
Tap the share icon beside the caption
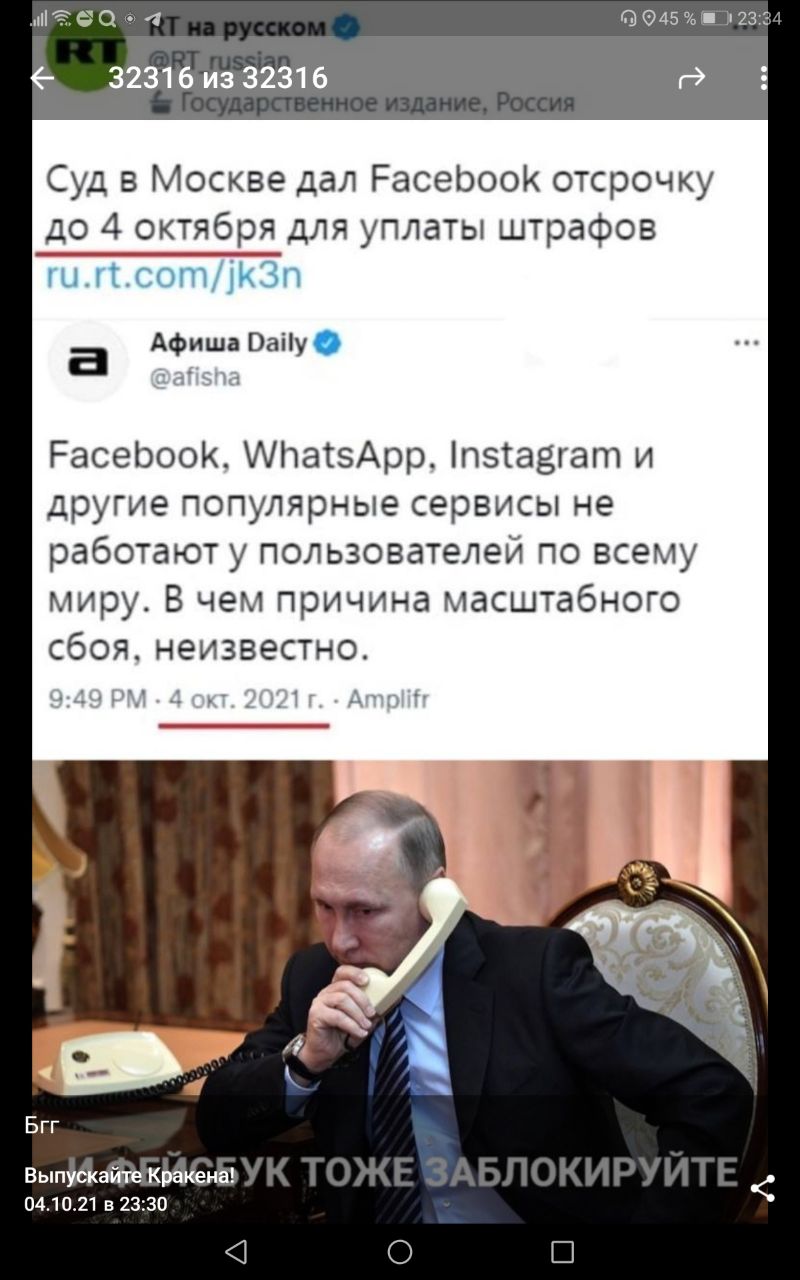[763, 1188]
